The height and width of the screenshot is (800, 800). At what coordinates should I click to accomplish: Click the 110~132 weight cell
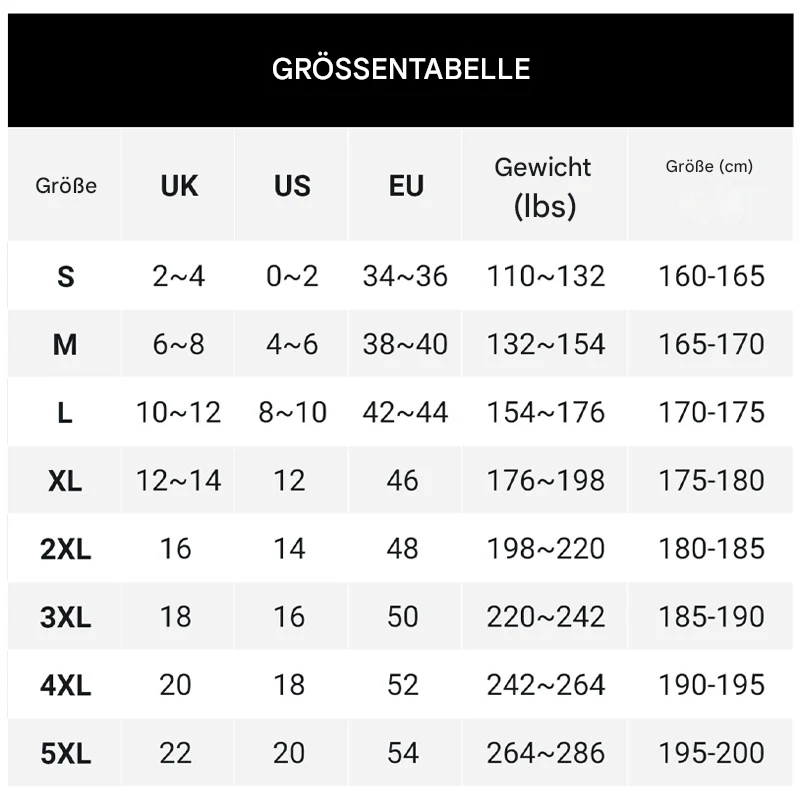click(545, 276)
